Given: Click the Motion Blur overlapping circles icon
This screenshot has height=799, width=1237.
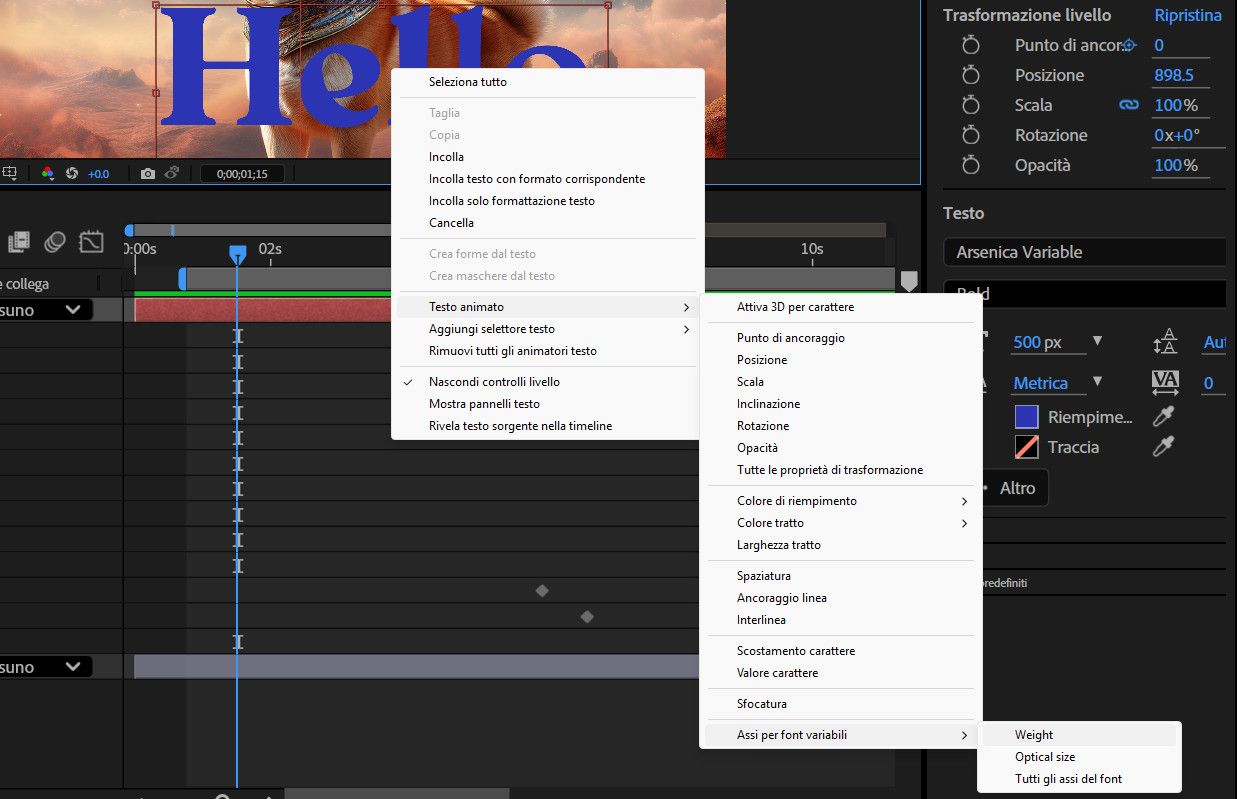Looking at the screenshot, I should click(55, 241).
